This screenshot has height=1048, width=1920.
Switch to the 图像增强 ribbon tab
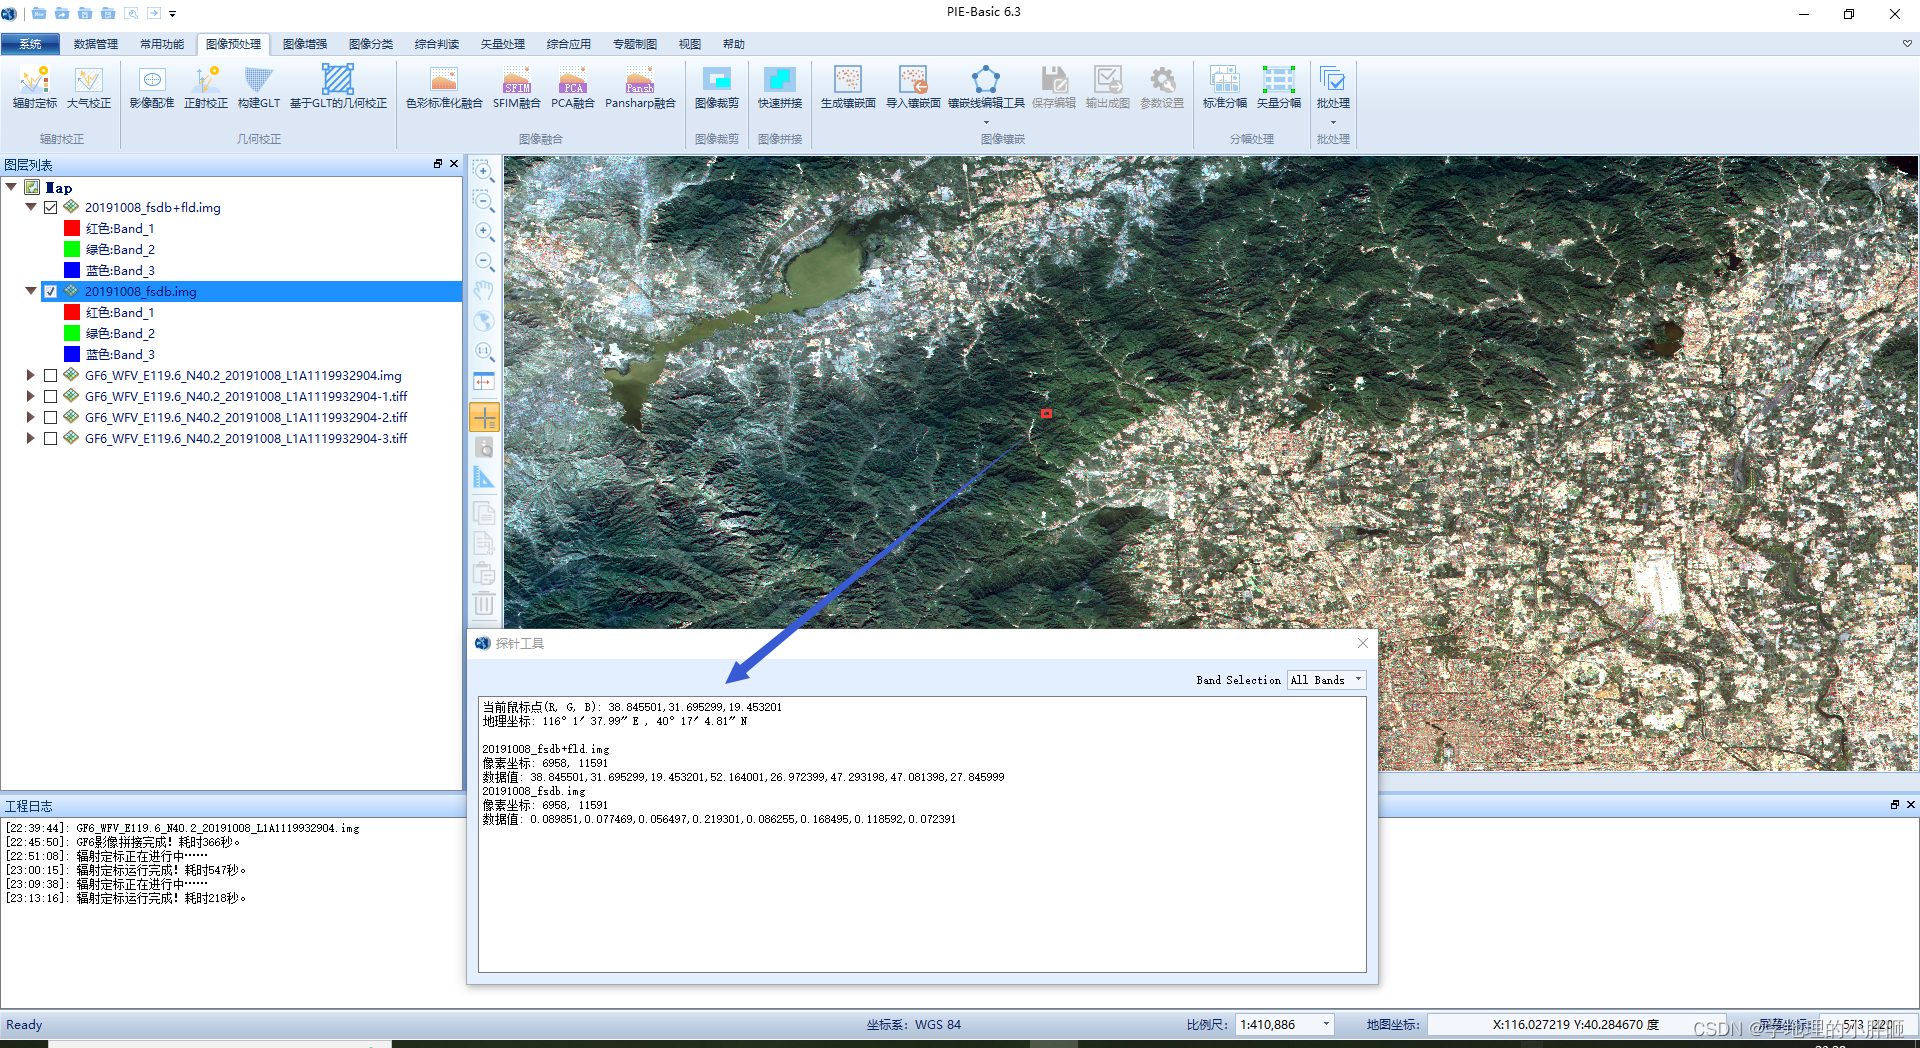coord(305,44)
